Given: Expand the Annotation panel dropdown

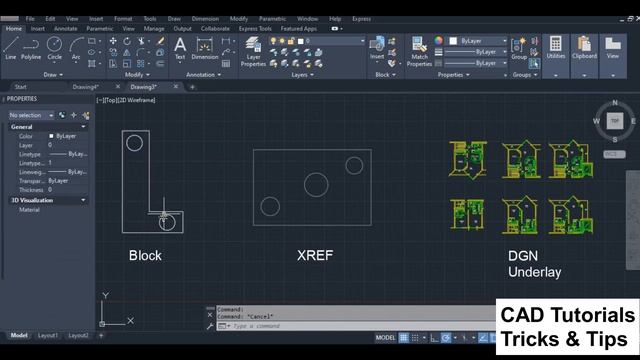Looking at the screenshot, I should [203, 75].
